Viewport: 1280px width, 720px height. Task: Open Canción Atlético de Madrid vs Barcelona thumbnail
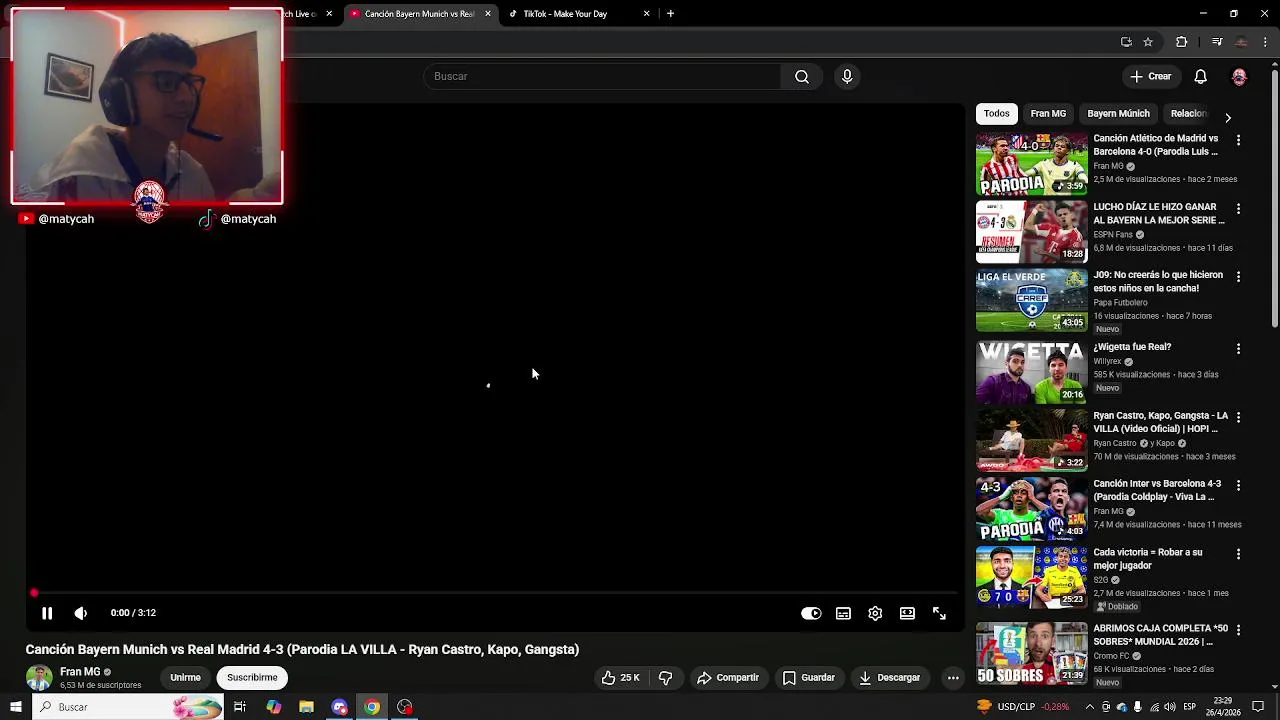1031,164
